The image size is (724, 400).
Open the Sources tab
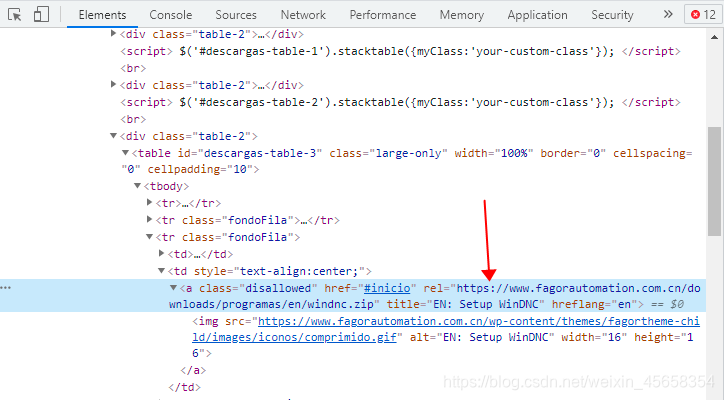(x=235, y=15)
